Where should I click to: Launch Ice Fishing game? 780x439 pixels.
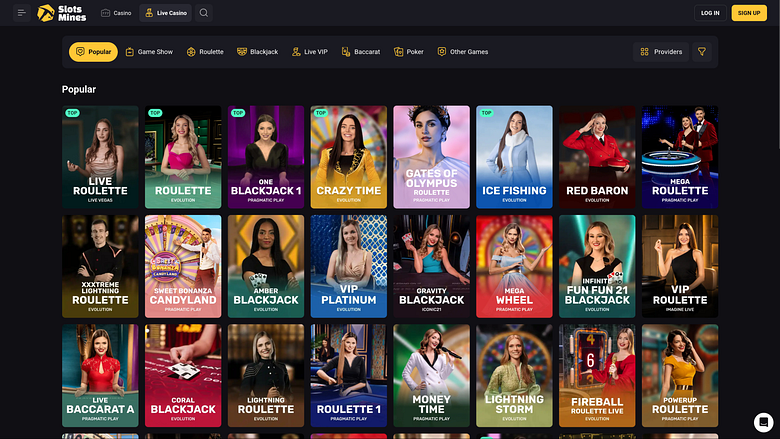click(x=514, y=157)
